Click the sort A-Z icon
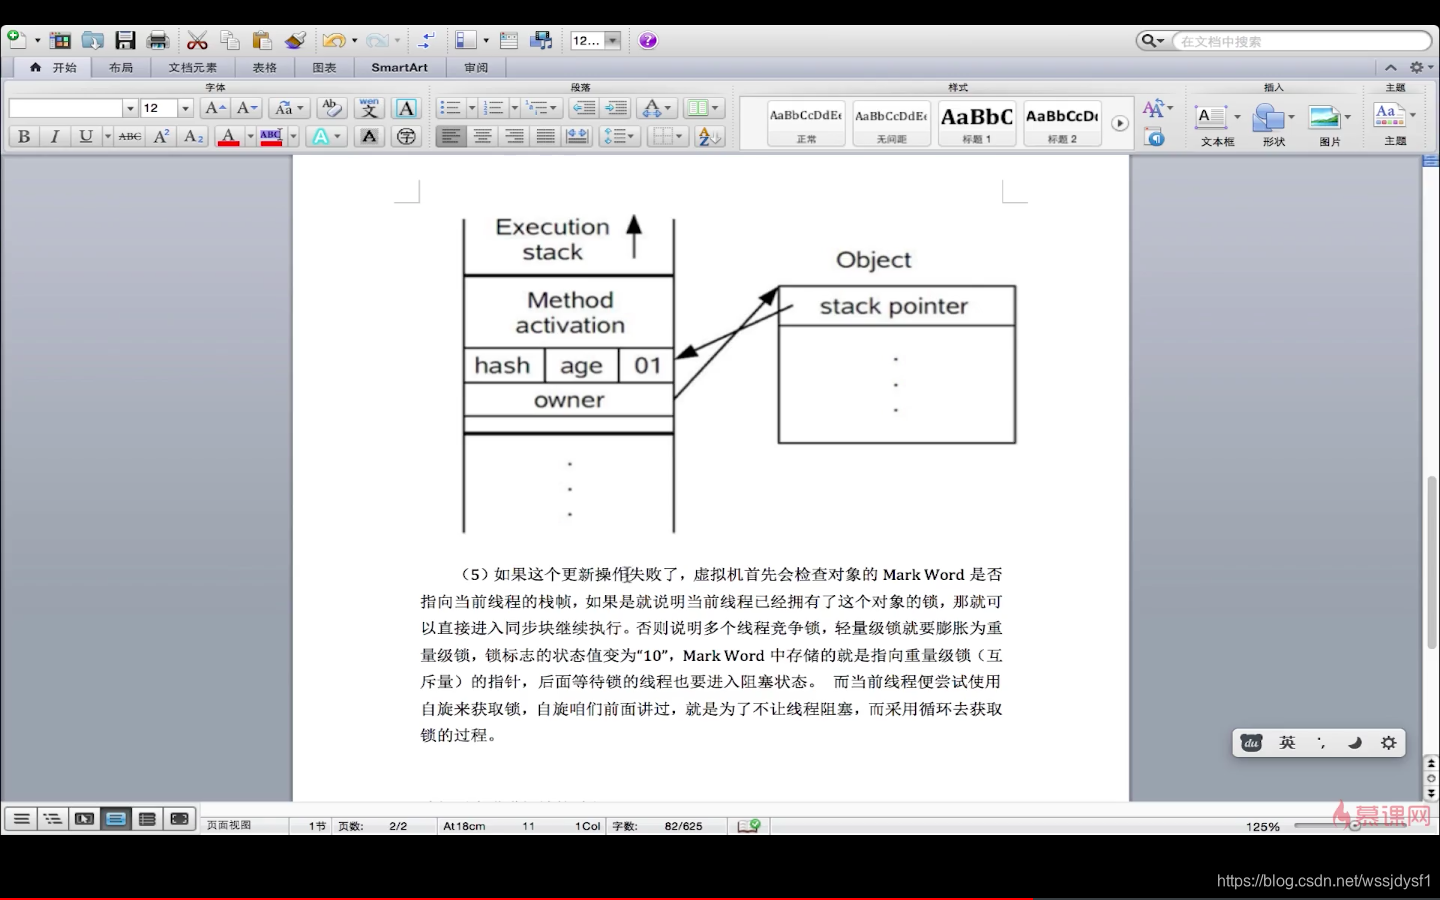 [709, 136]
